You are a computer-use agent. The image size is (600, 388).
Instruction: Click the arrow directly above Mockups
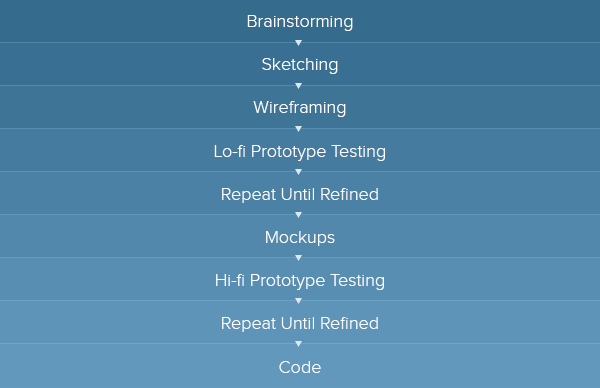pyautogui.click(x=298, y=215)
